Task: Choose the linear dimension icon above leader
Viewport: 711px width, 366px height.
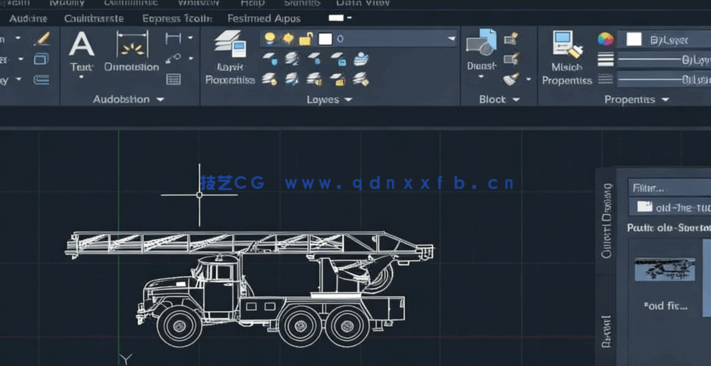Action: point(173,38)
